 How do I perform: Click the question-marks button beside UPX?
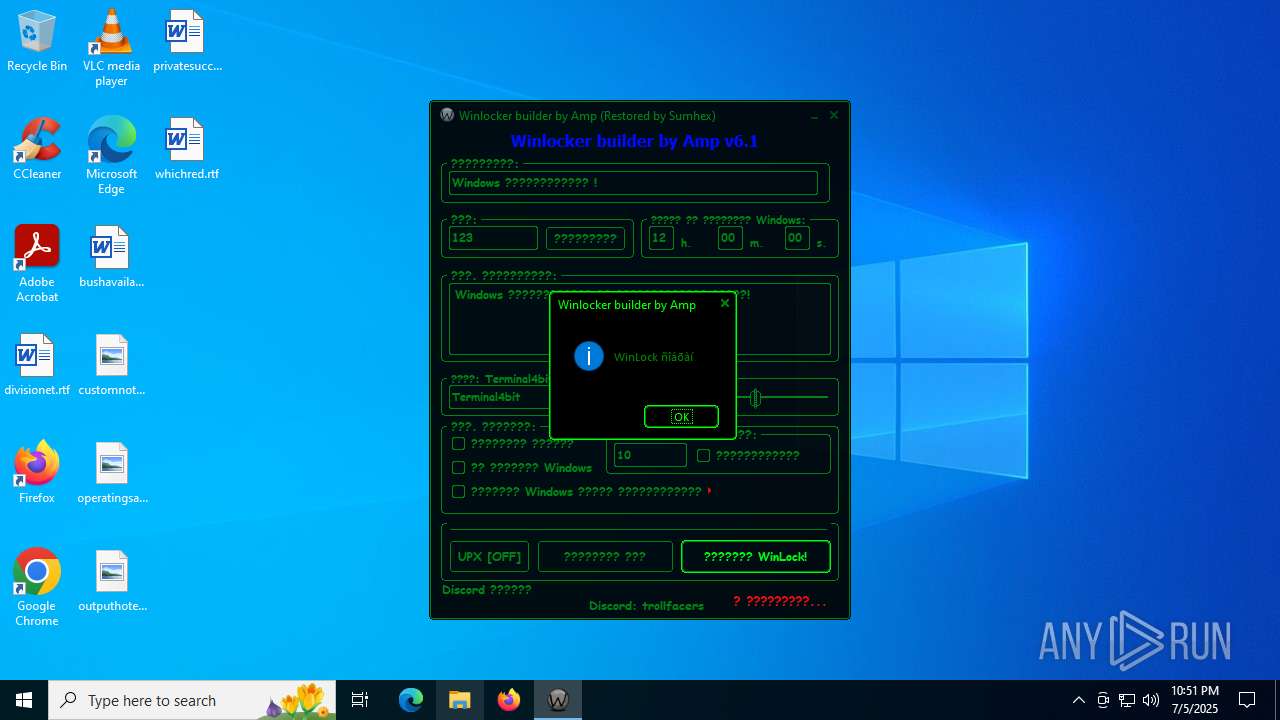pos(605,557)
